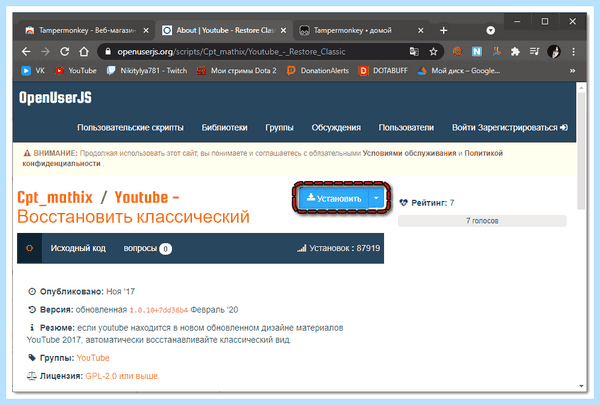Screen dimensions: 600x405
Task: Bookmark this page with the star icon
Action: 433,51
